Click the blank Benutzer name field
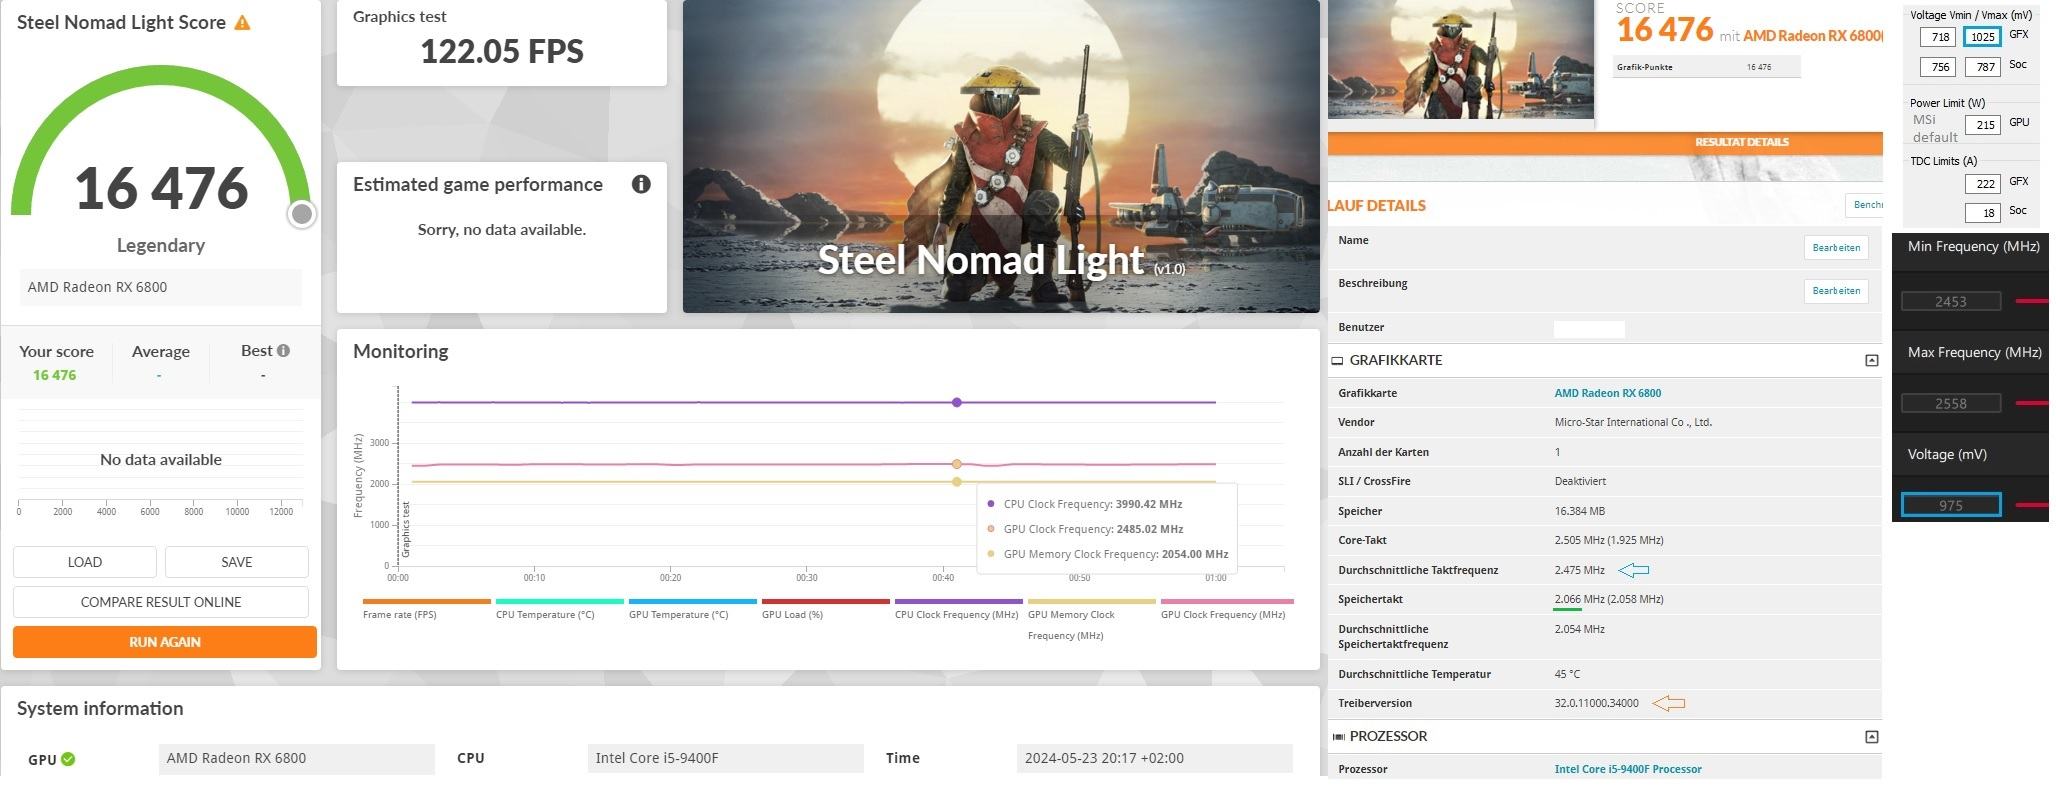Image resolution: width=2056 pixels, height=786 pixels. (1589, 329)
